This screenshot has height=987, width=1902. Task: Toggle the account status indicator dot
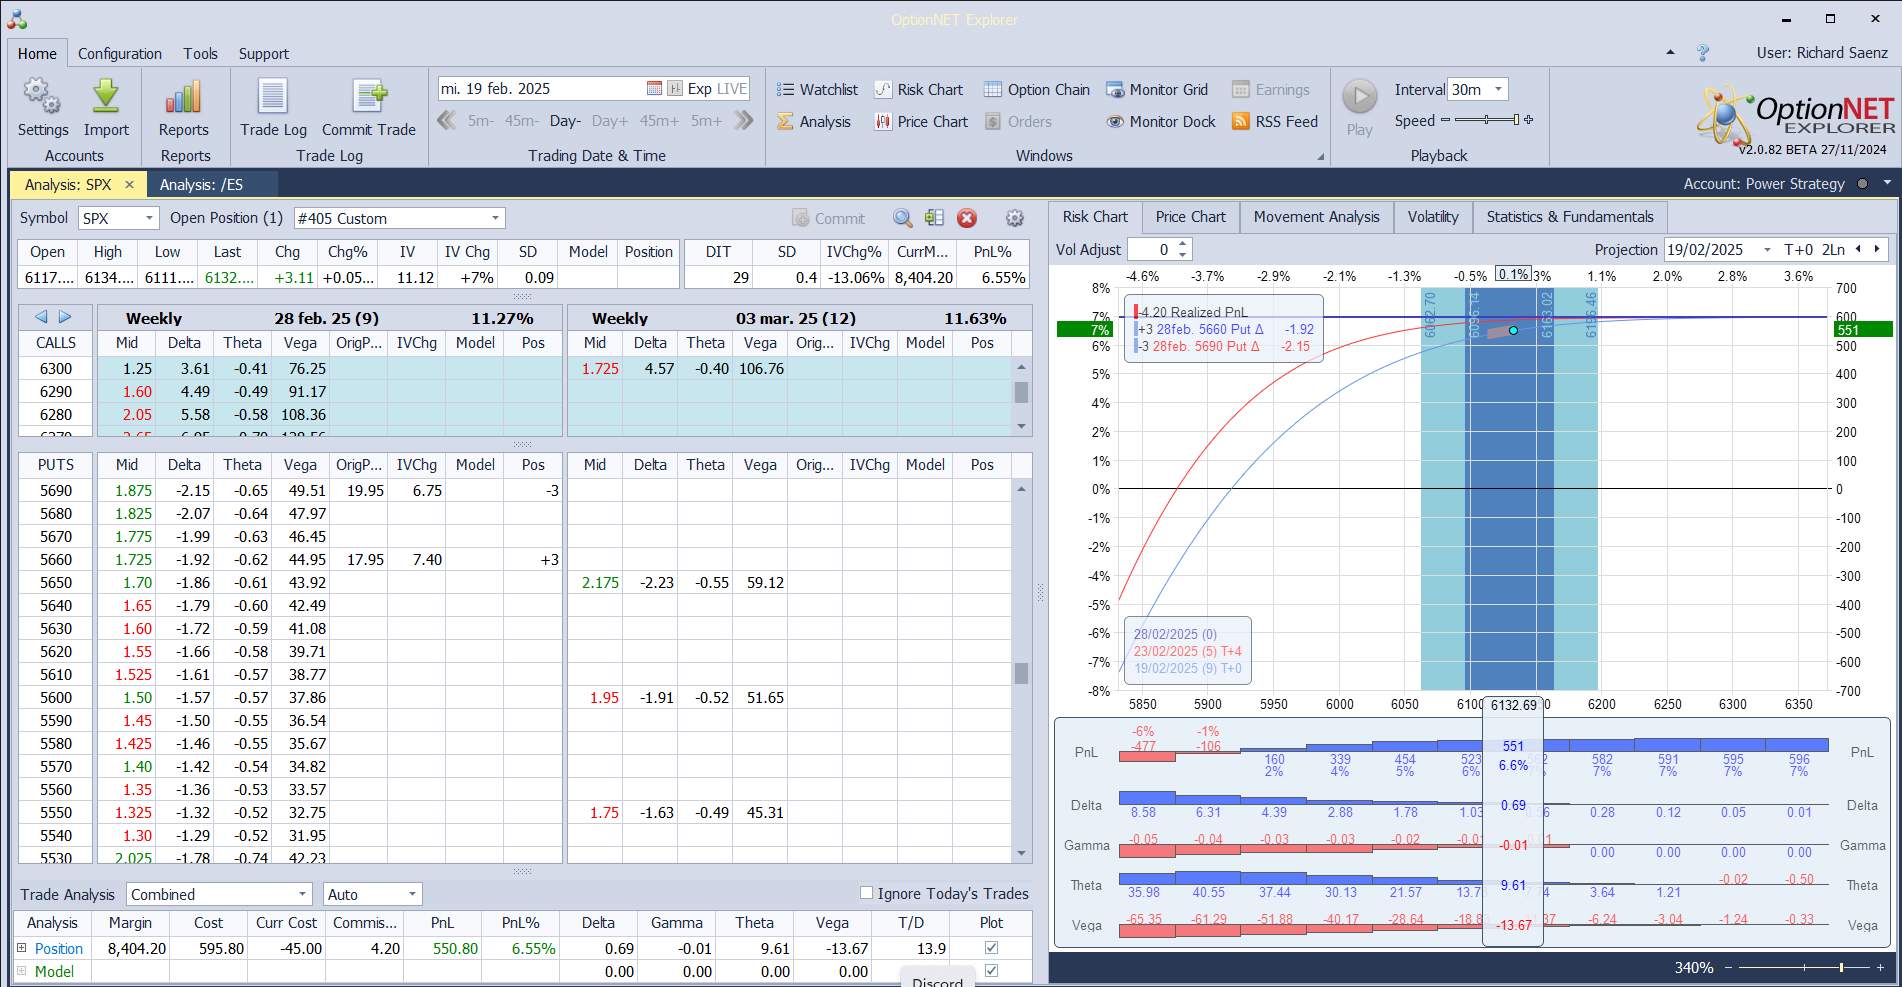[x=1862, y=184]
